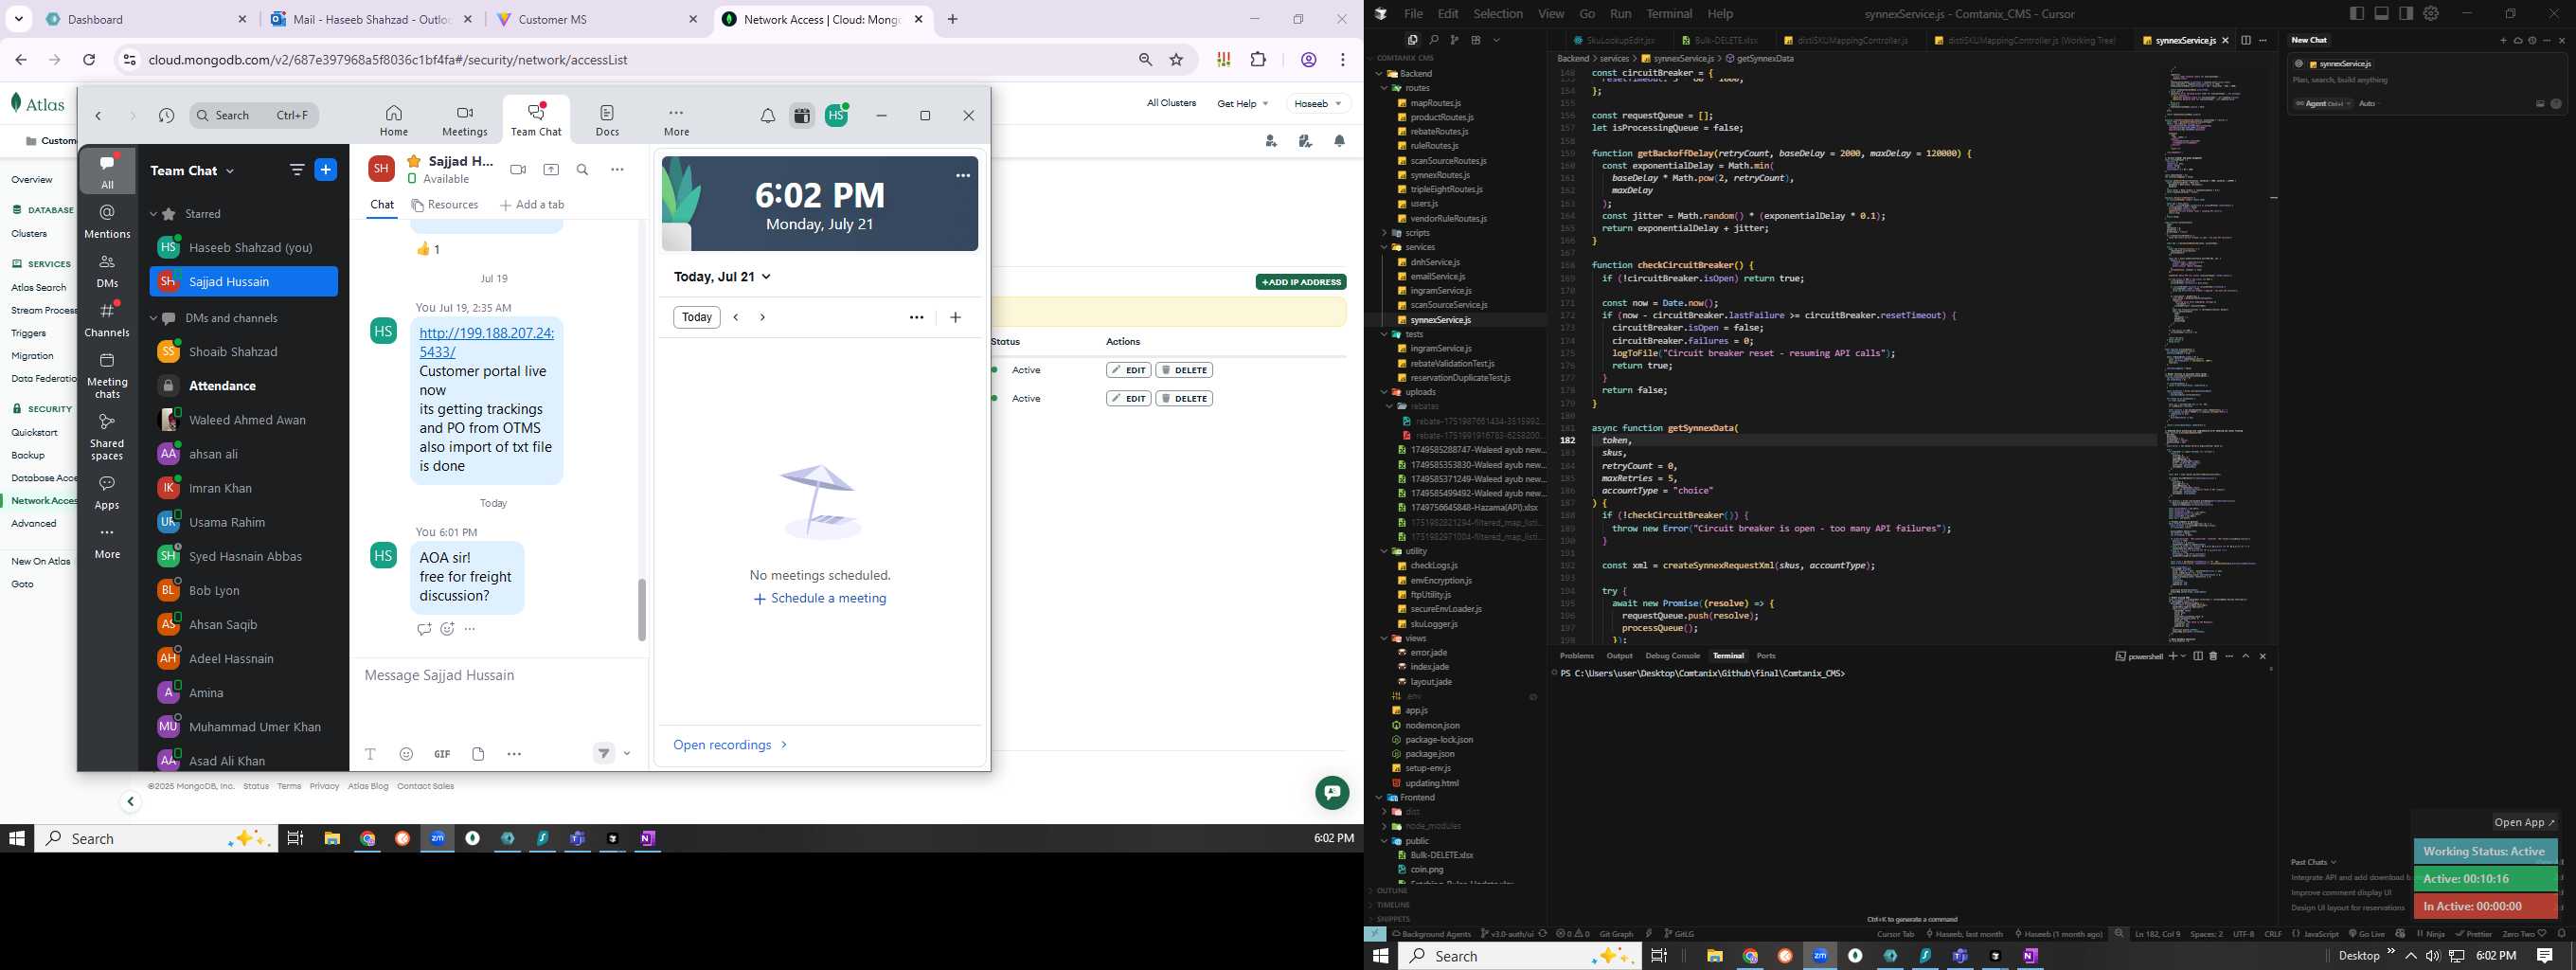Open GIF picker in message composer
Image resolution: width=2576 pixels, height=970 pixels.
(442, 754)
